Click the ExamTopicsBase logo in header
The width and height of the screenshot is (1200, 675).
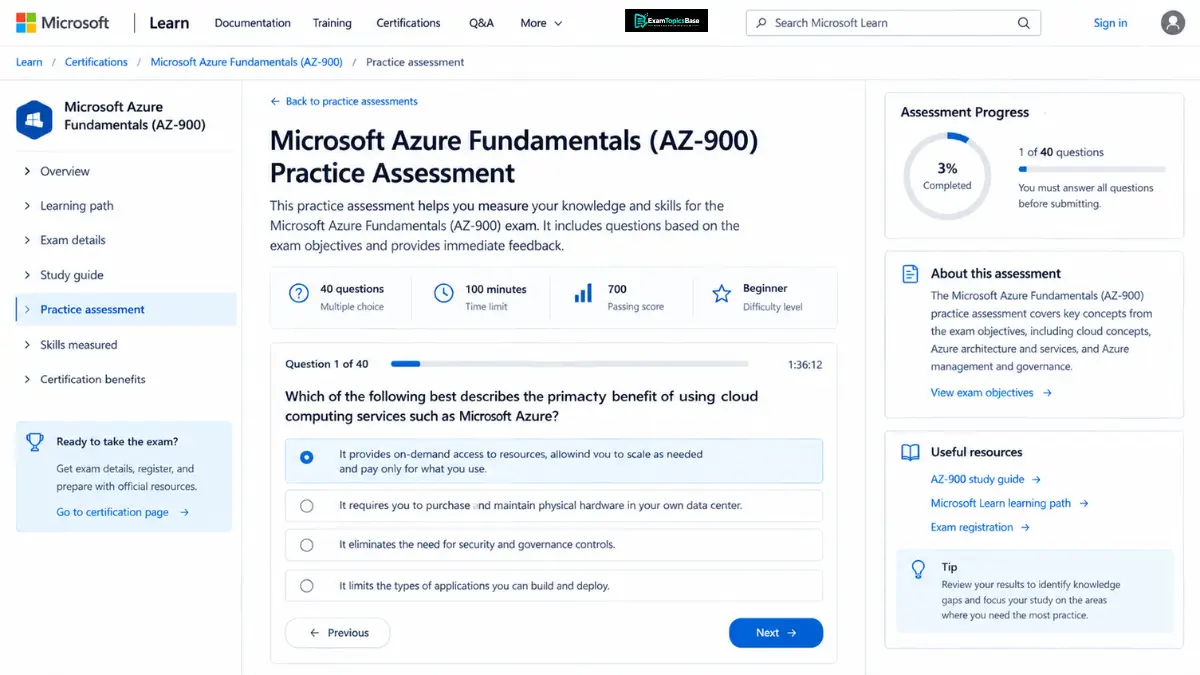pyautogui.click(x=666, y=21)
